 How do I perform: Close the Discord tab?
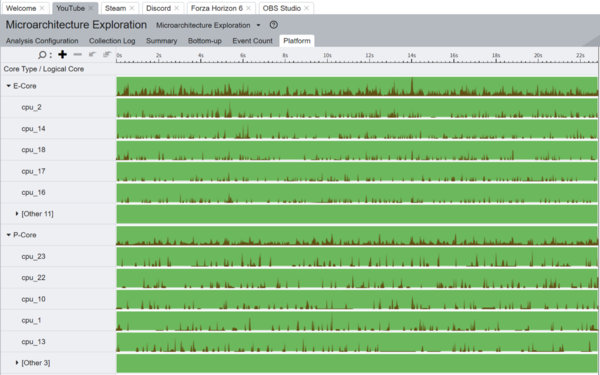176,8
